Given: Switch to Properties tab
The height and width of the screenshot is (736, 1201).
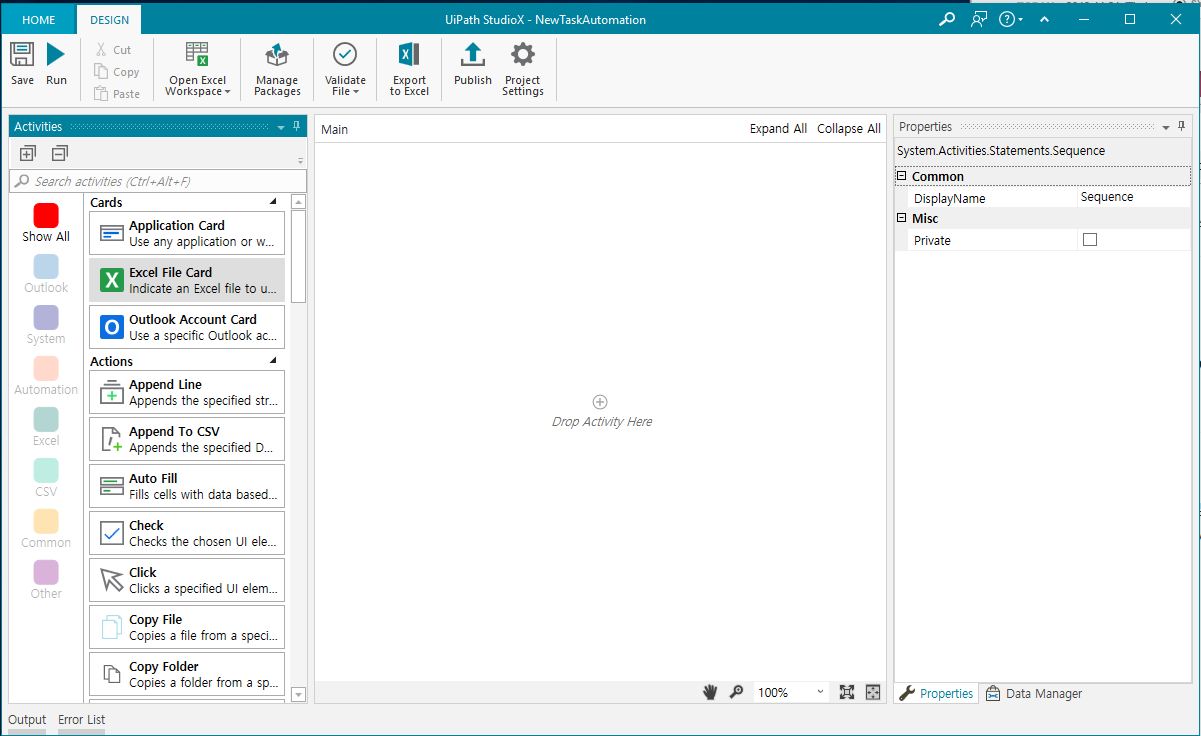Looking at the screenshot, I should point(936,693).
